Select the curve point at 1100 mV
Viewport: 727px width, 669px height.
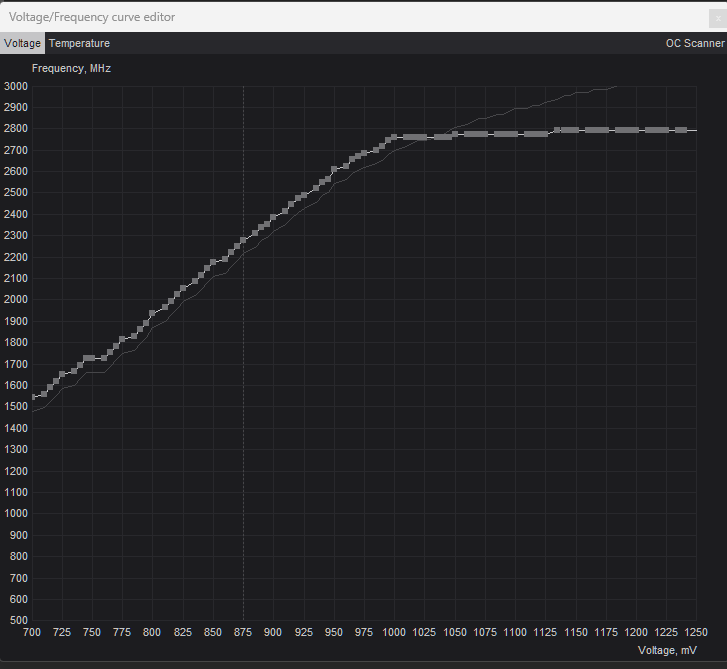[515, 133]
